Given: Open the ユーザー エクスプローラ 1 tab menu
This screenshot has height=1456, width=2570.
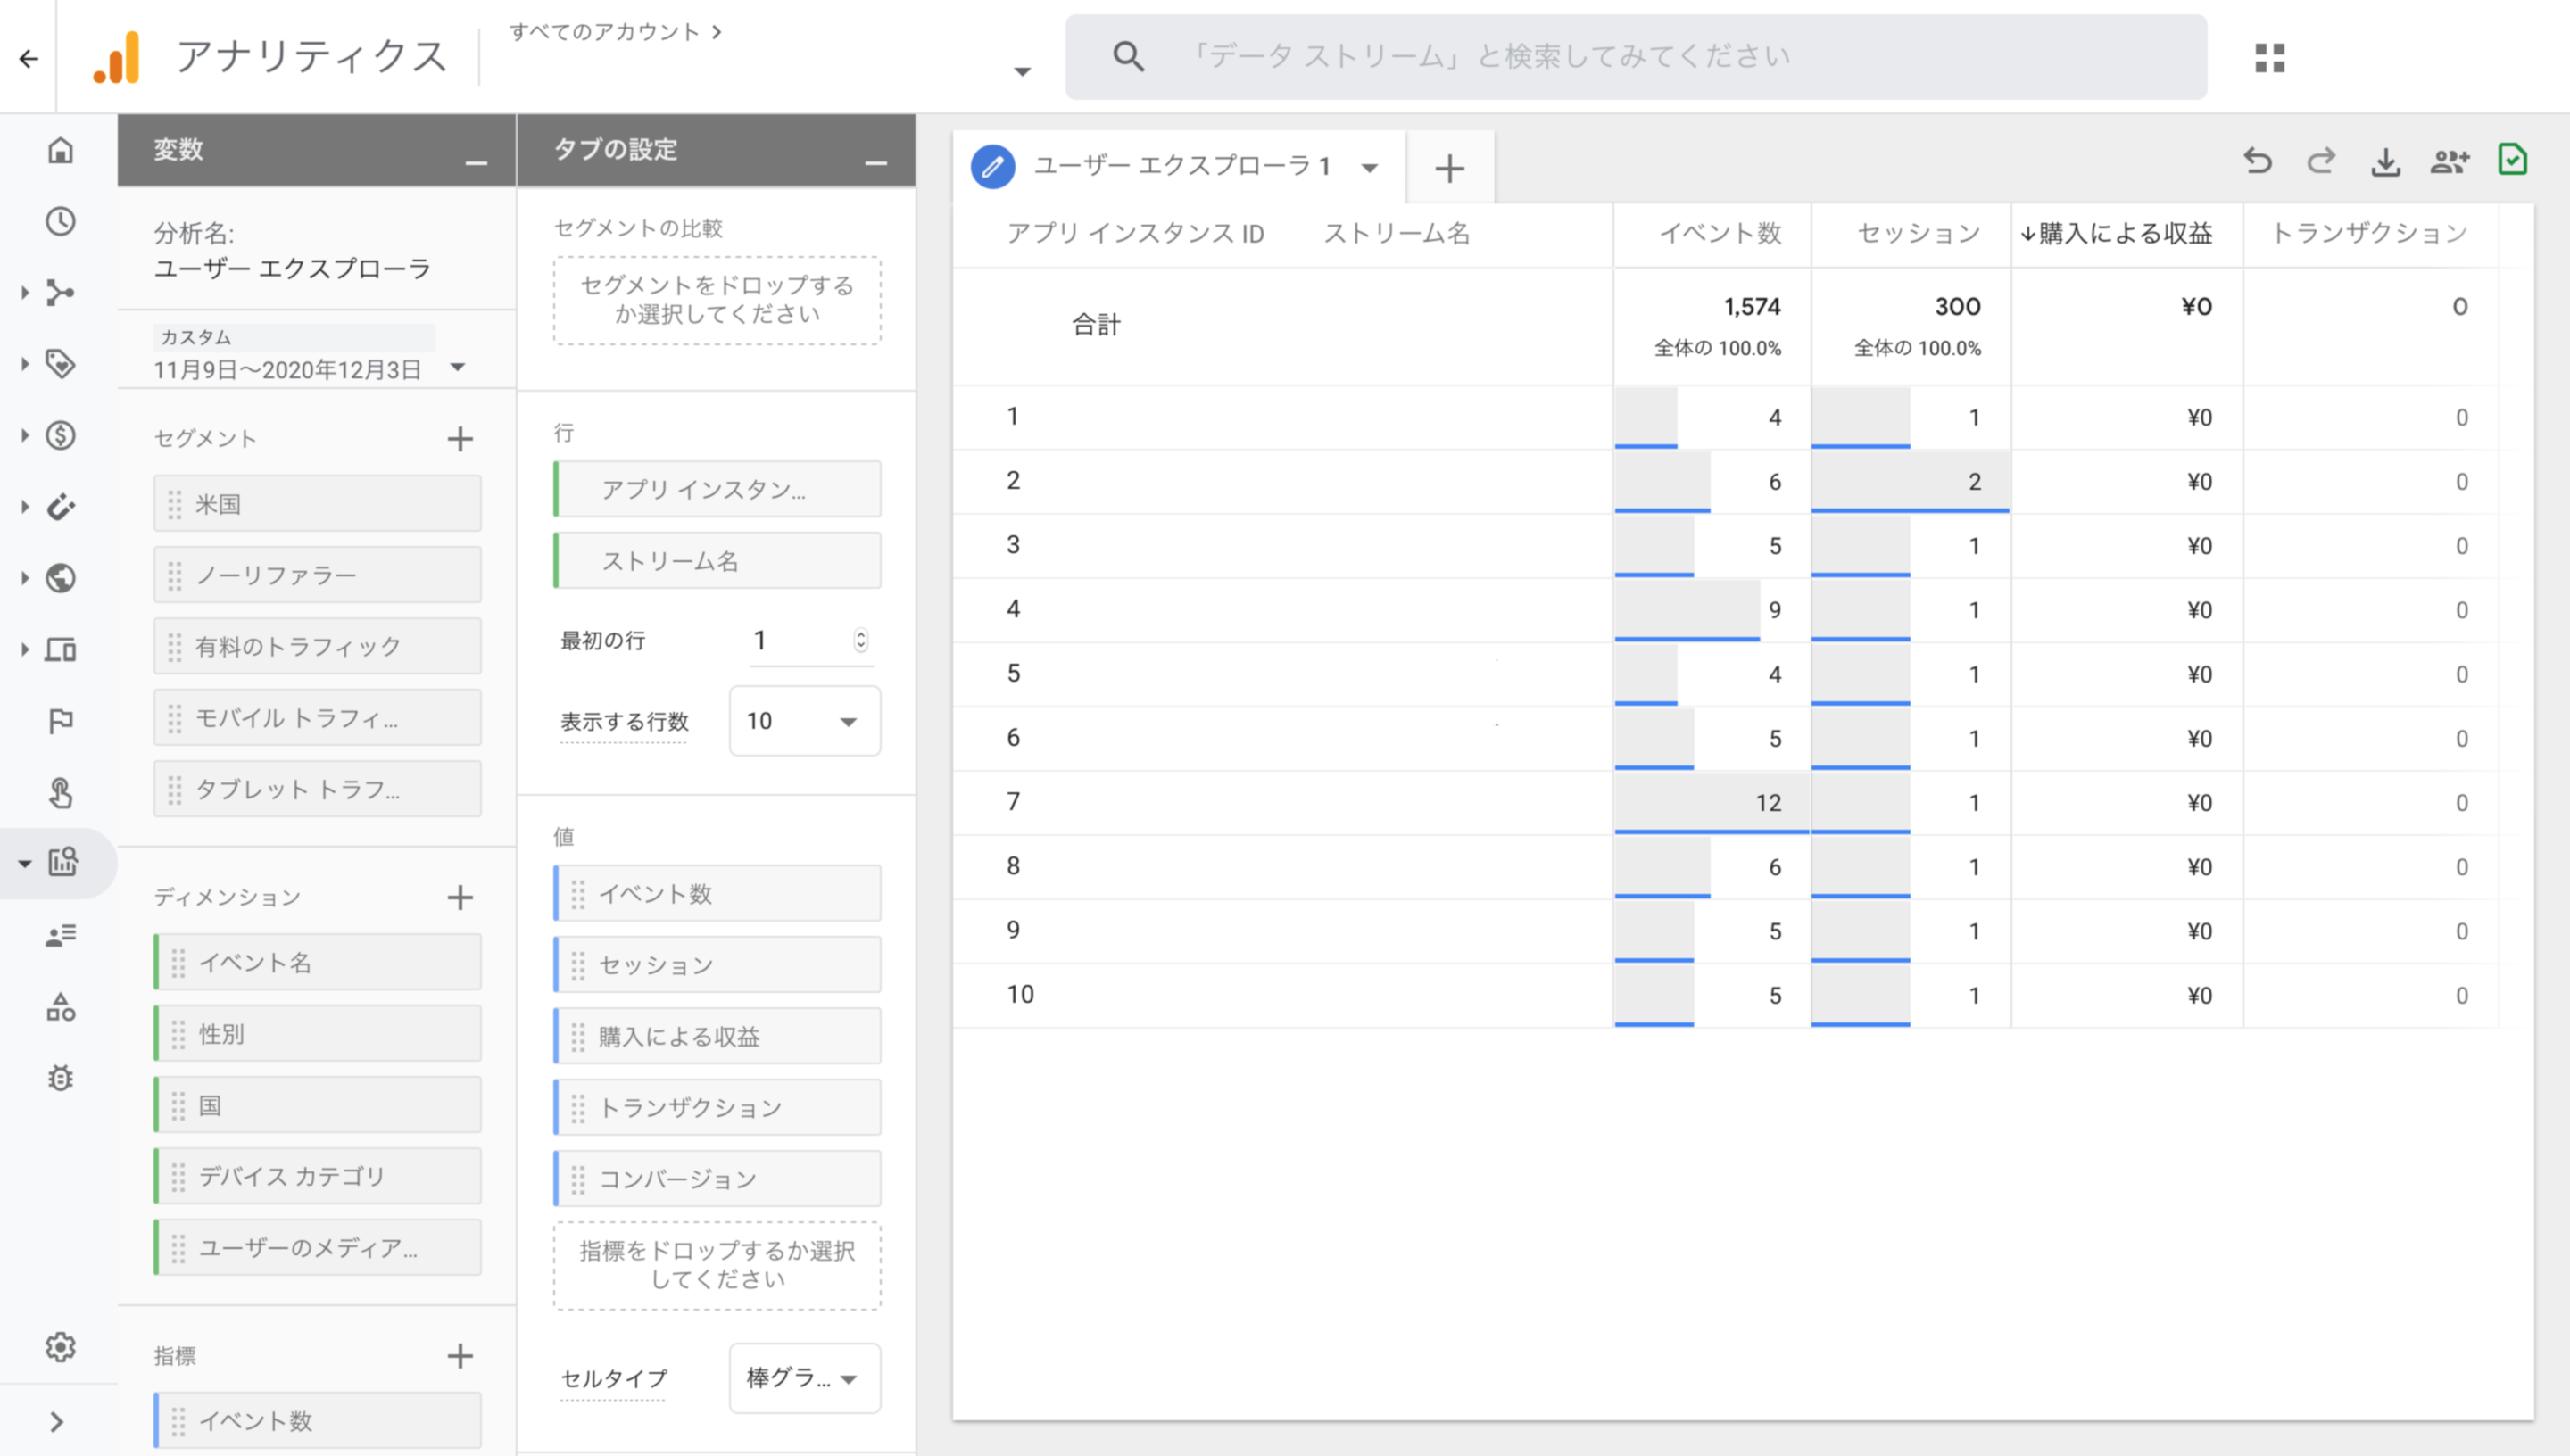Looking at the screenshot, I should point(1370,168).
